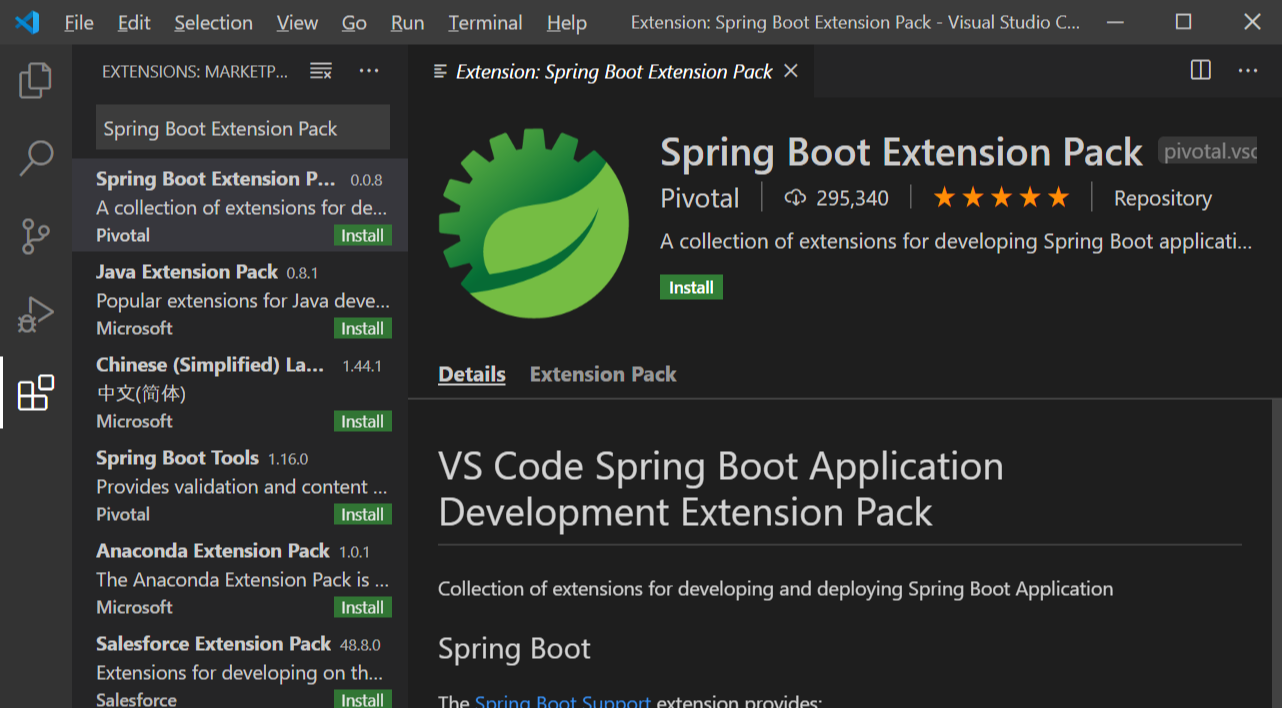Screen dimensions: 1282x708
Task: Open the Run and Debug view
Action: point(36,315)
